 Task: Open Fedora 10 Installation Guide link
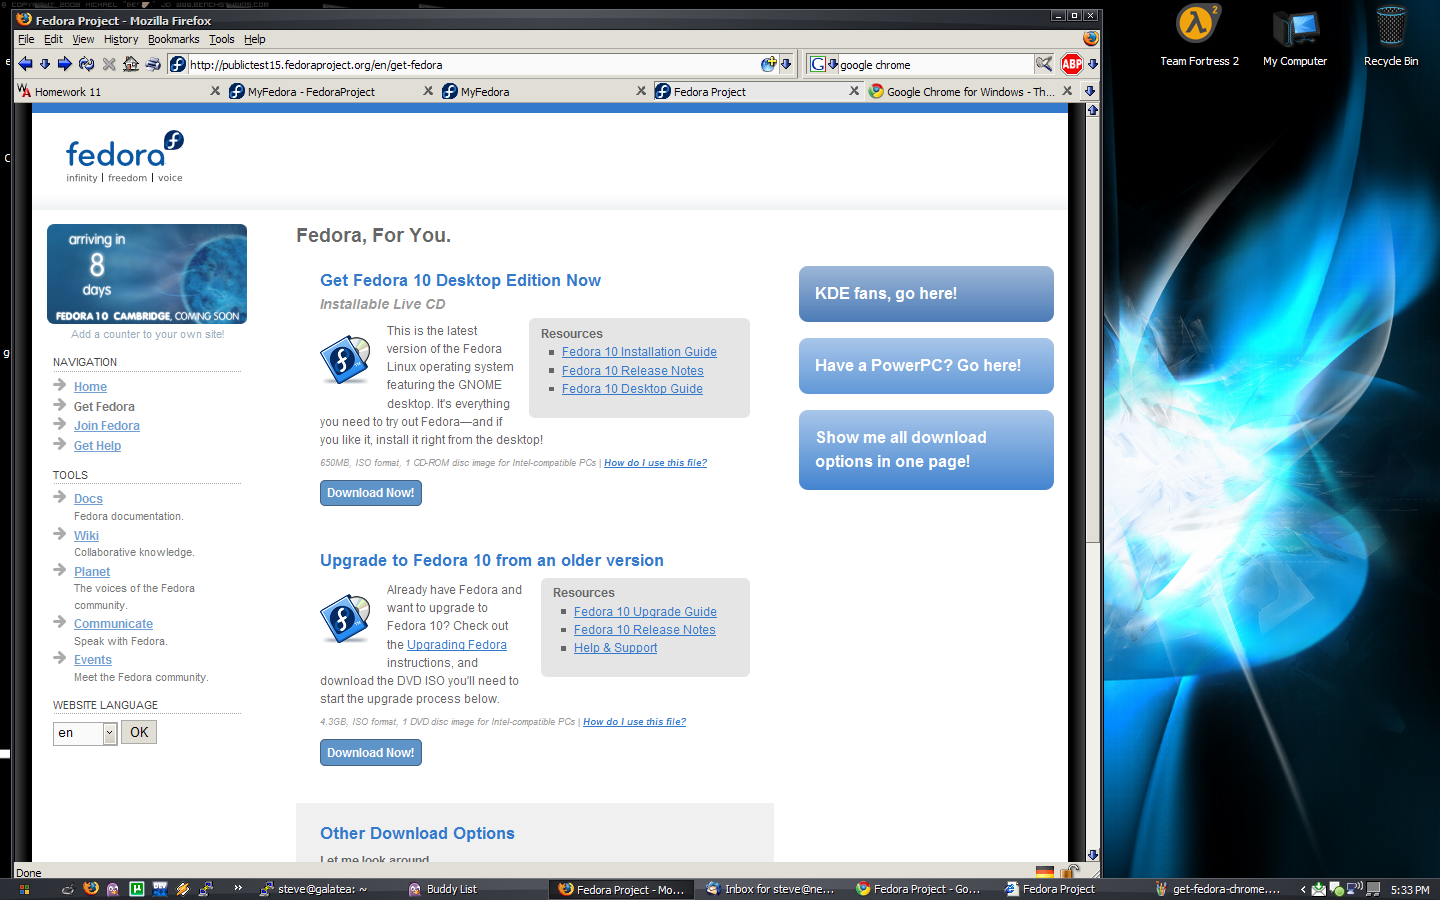tap(639, 352)
